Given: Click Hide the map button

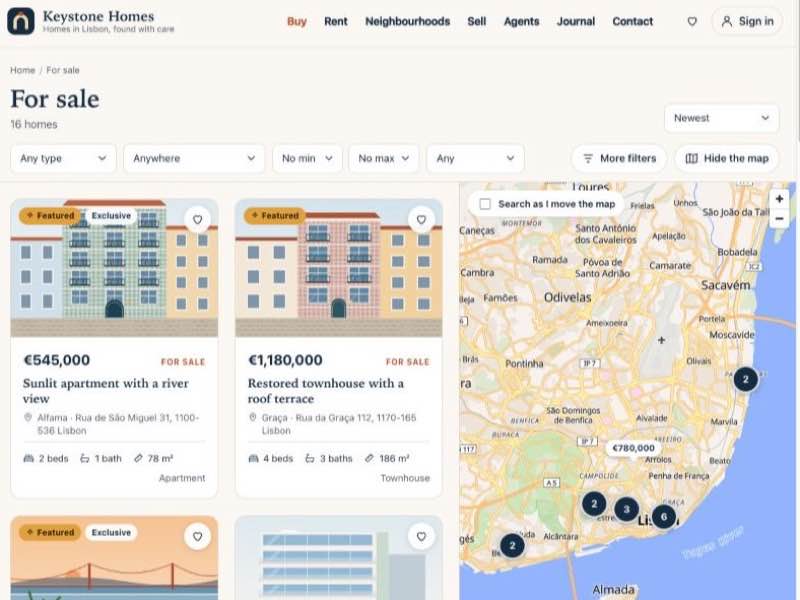Looking at the screenshot, I should [727, 159].
